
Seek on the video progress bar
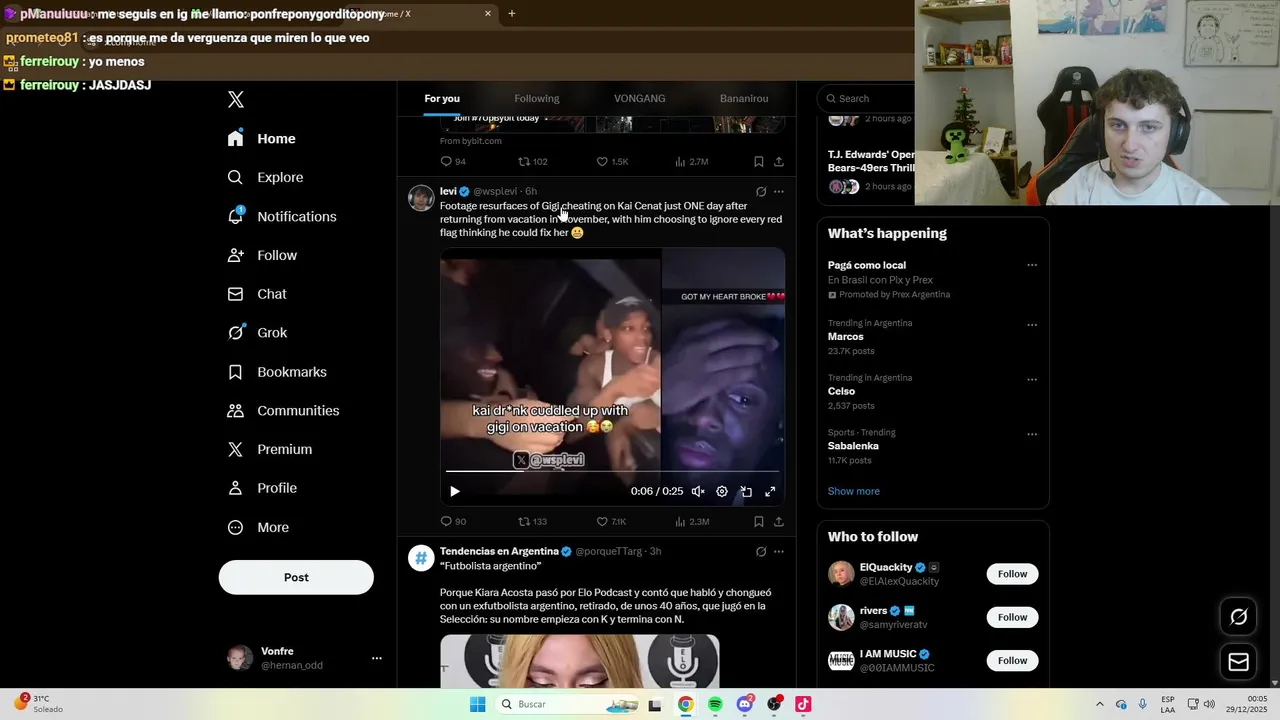coord(612,471)
